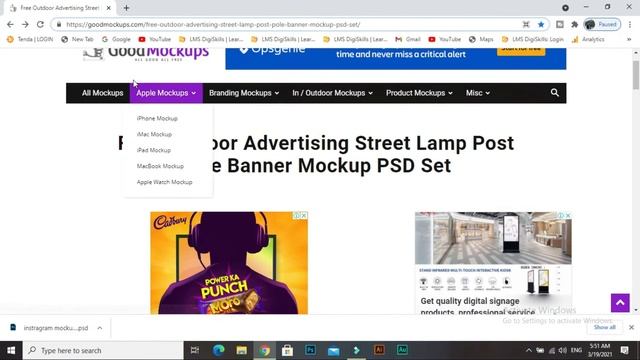This screenshot has width=640, height=360.
Task: Open the Windows Start menu
Action: click(11, 350)
